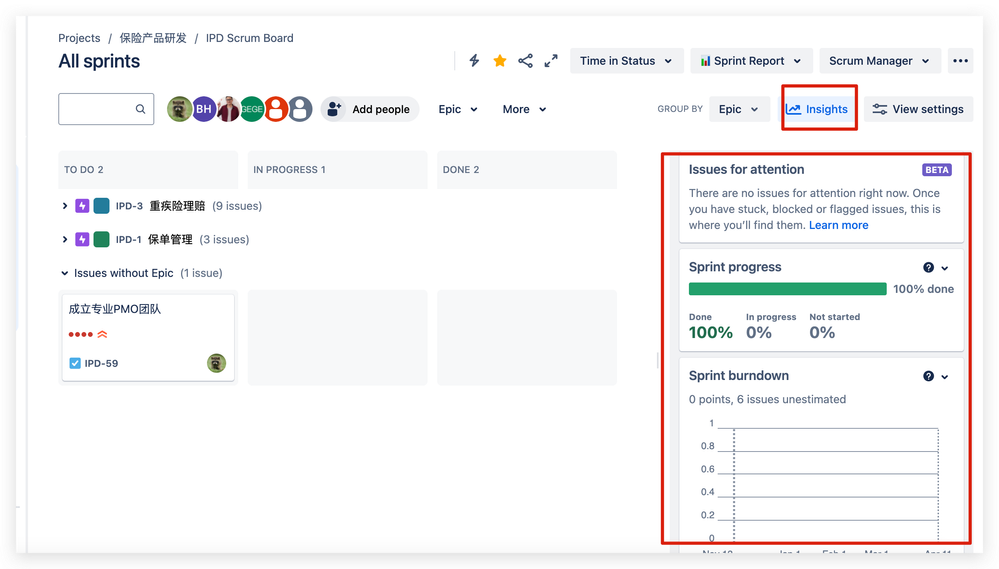The width and height of the screenshot is (999, 569).
Task: Filter by GEGE green avatar
Action: pyautogui.click(x=252, y=109)
